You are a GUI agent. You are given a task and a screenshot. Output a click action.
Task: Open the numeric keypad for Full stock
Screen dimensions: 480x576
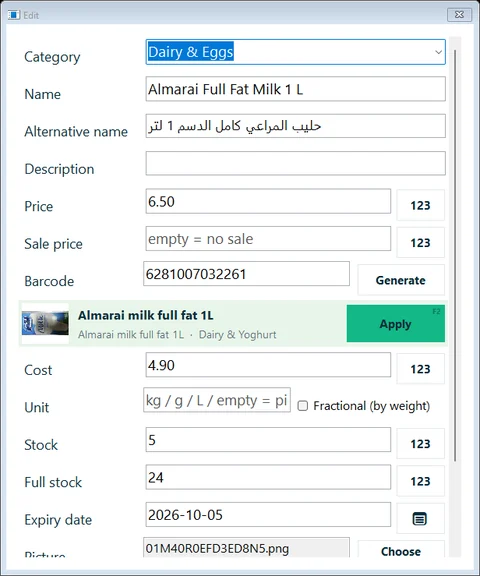420,481
